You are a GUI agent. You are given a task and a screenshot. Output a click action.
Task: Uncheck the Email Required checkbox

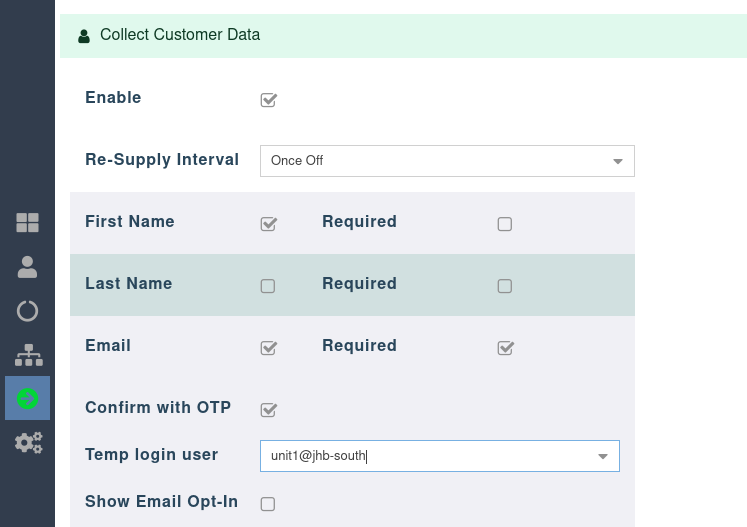click(x=505, y=348)
